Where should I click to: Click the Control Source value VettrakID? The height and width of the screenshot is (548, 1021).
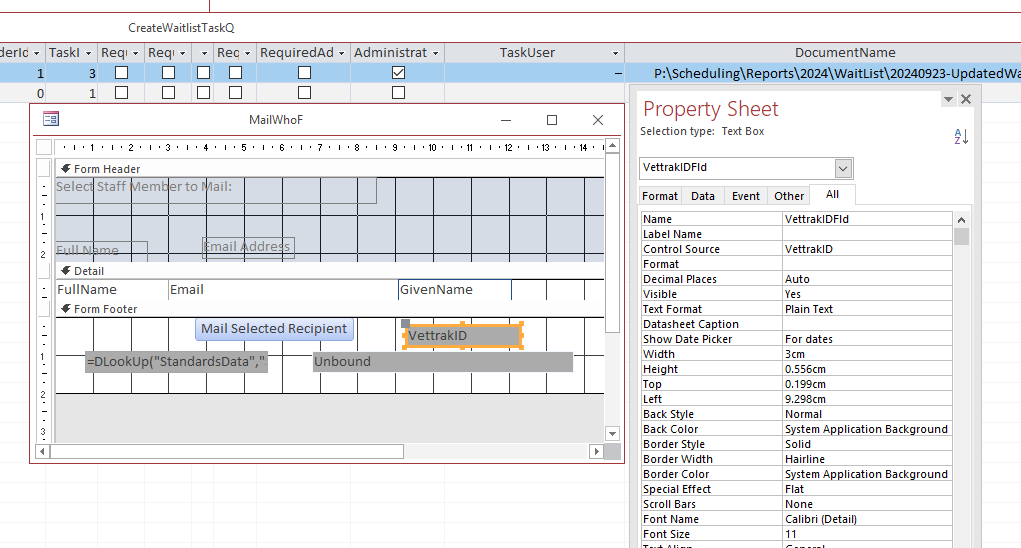867,249
